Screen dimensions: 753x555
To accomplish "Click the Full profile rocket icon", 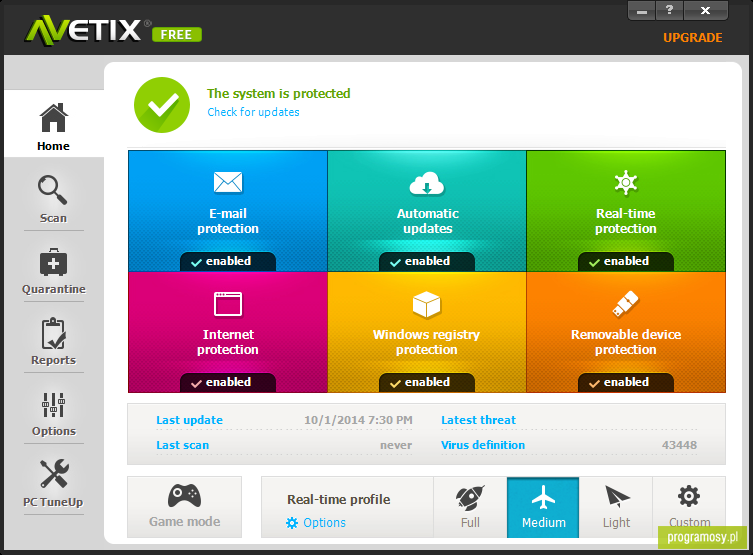I will pos(470,497).
